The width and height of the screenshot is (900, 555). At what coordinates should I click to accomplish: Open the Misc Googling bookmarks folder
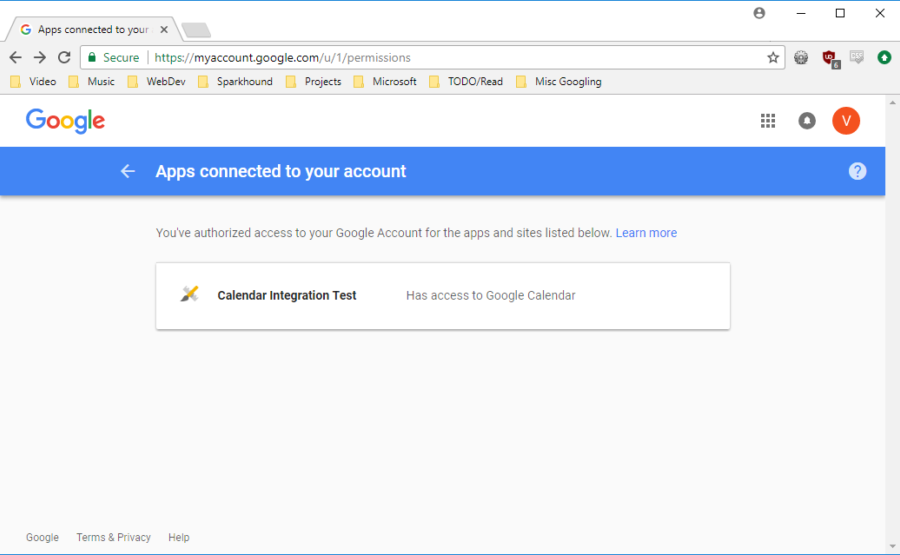[x=559, y=81]
